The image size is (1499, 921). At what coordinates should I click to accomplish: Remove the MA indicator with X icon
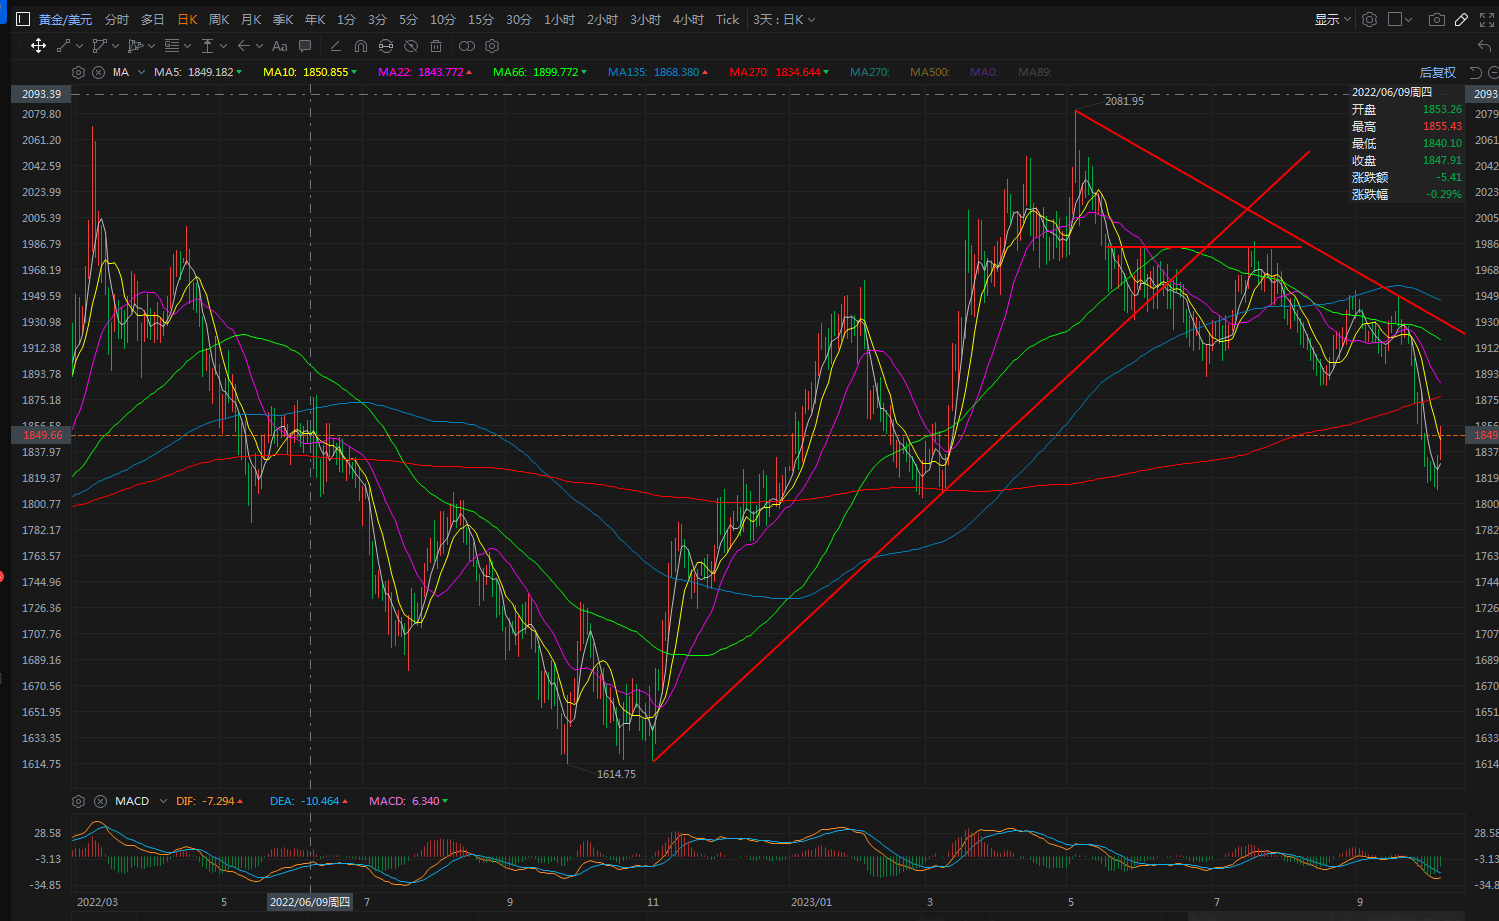click(98, 72)
